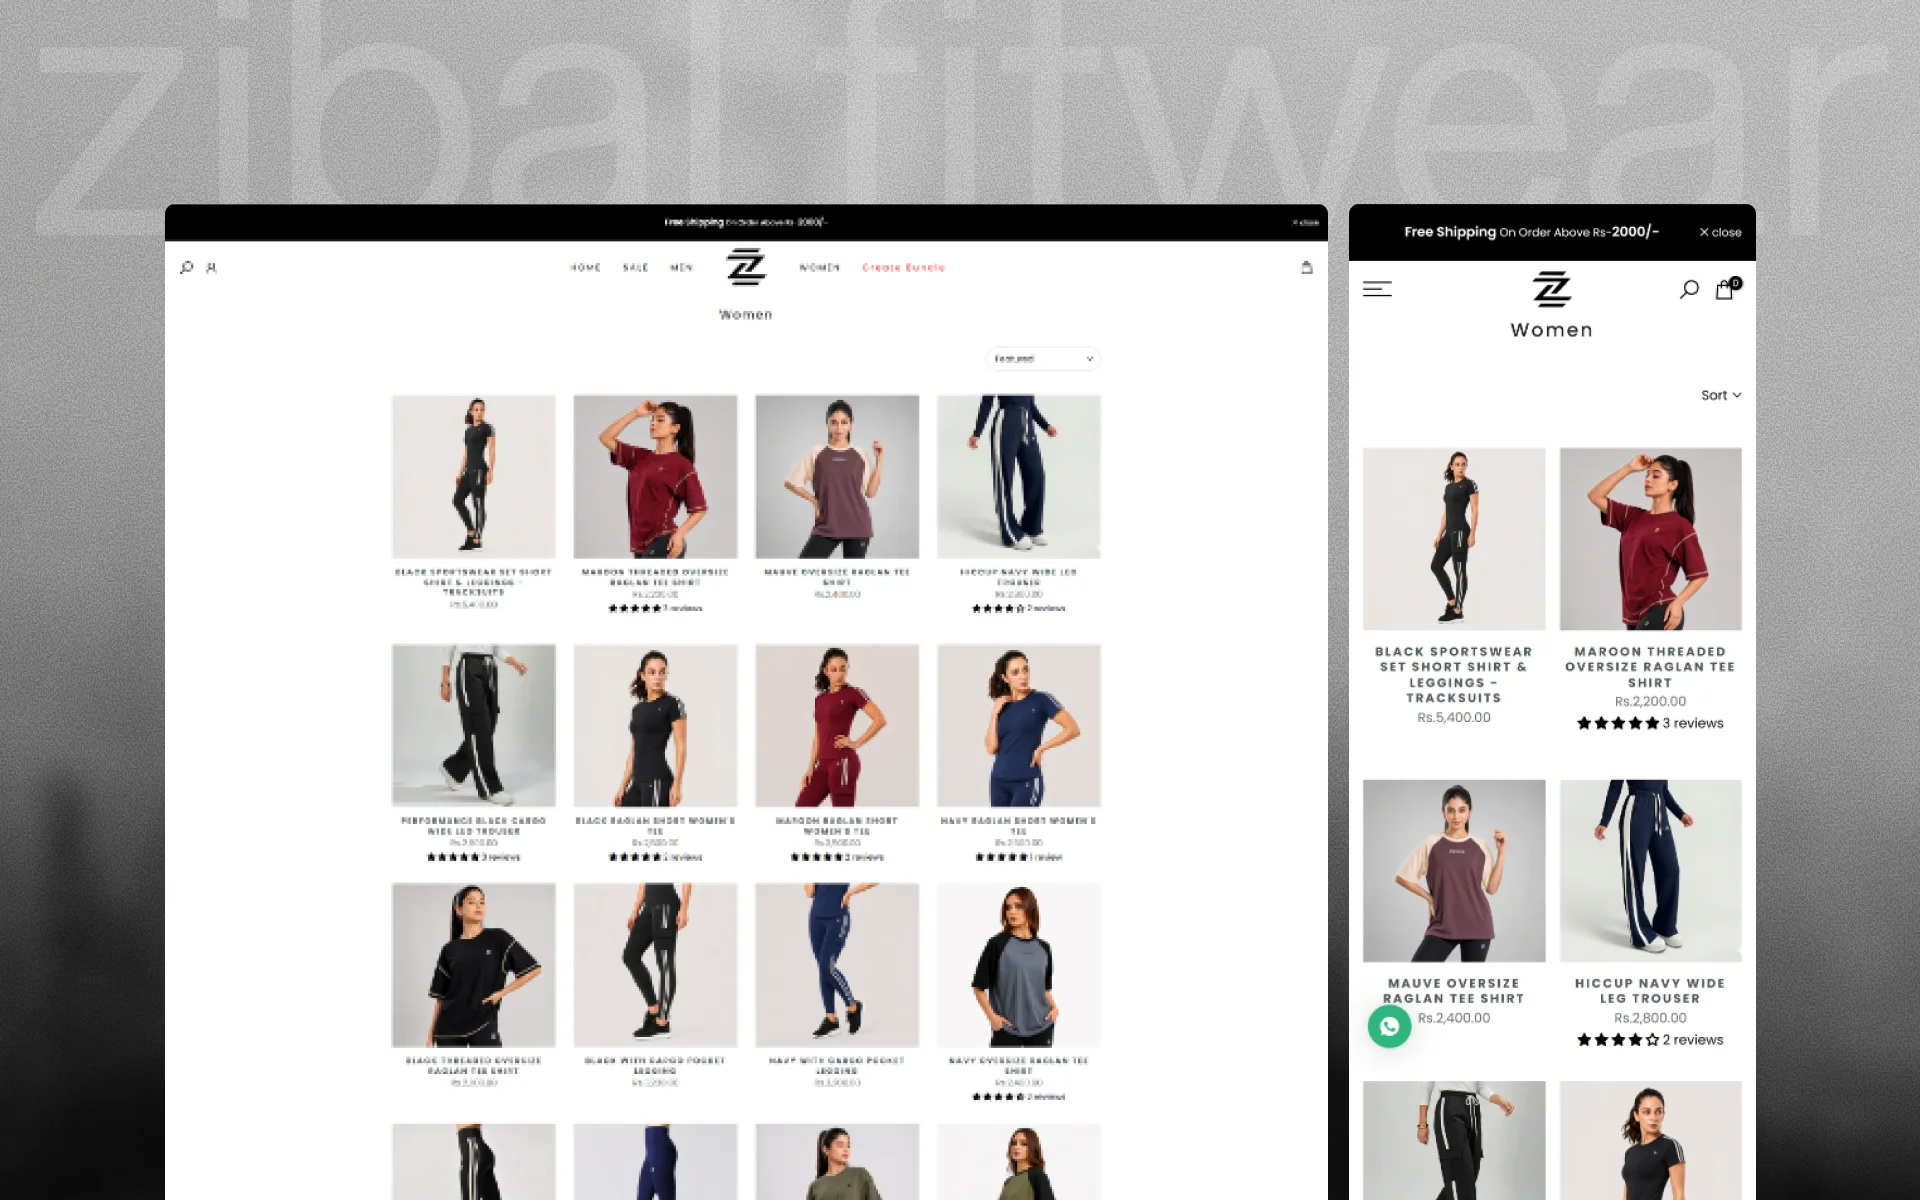Screen dimensions: 1920x1200
Task: Go to HOME in desktop navigation
Action: pos(586,267)
